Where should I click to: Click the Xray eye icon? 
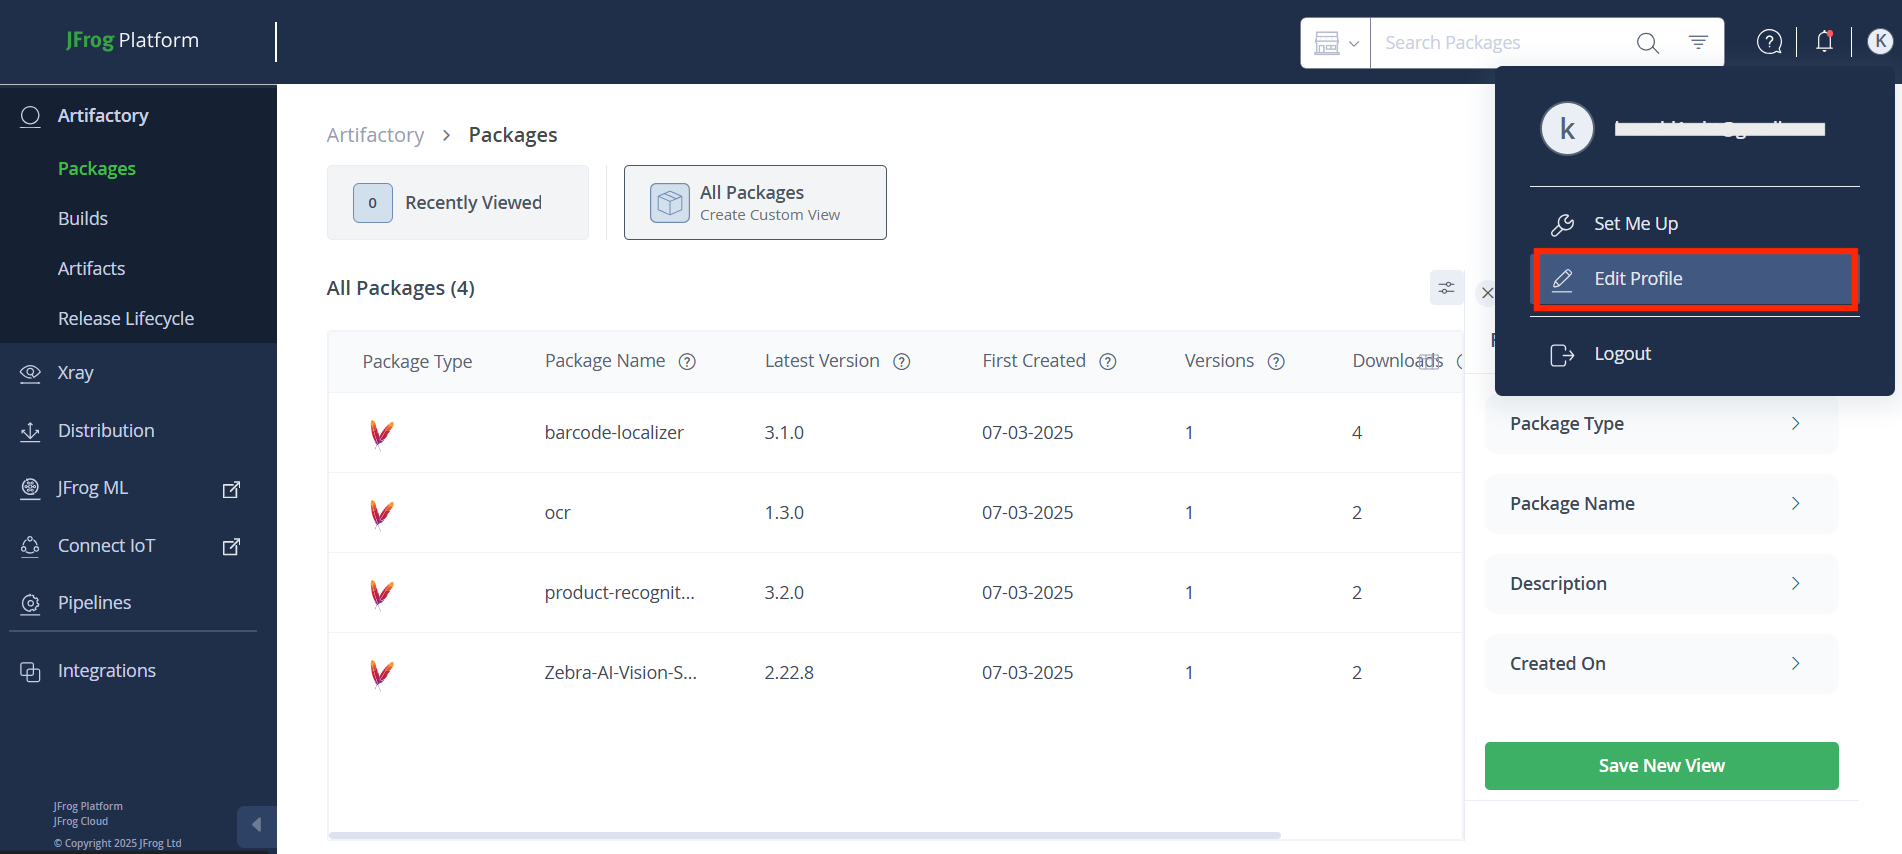point(31,373)
